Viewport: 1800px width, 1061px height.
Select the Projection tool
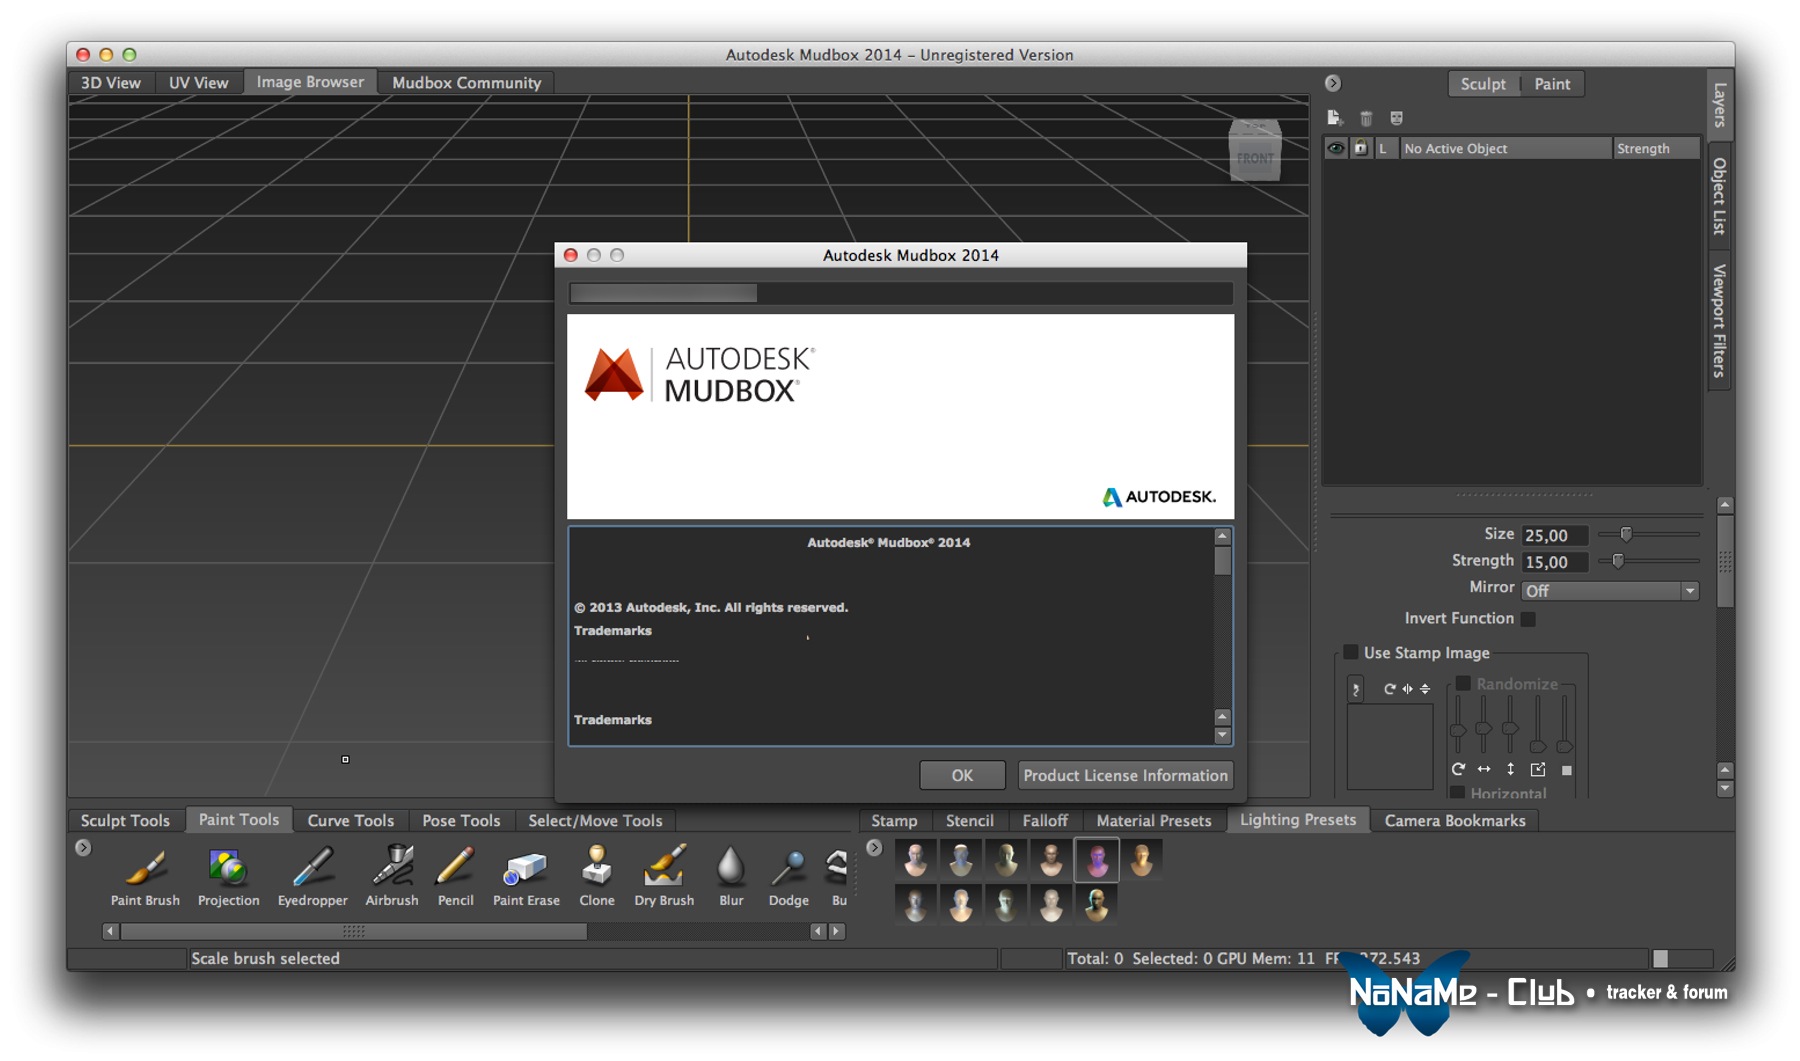[x=228, y=868]
